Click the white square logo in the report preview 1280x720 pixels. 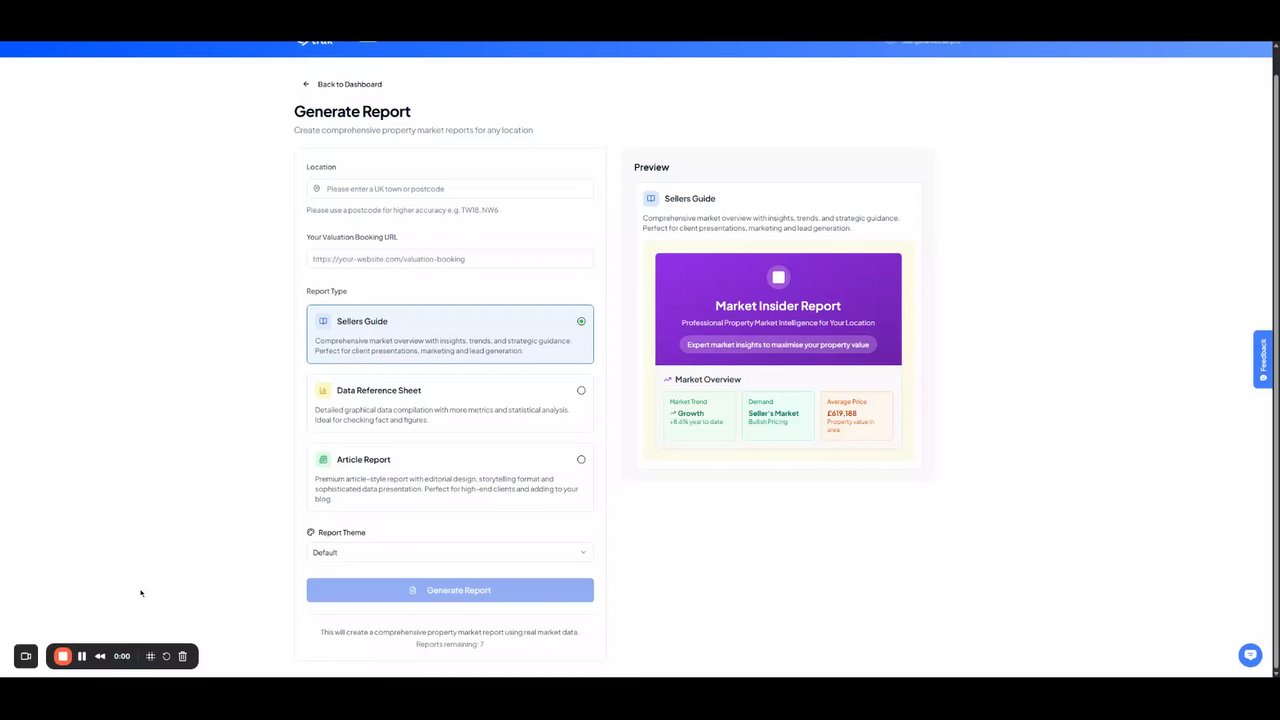coord(778,277)
